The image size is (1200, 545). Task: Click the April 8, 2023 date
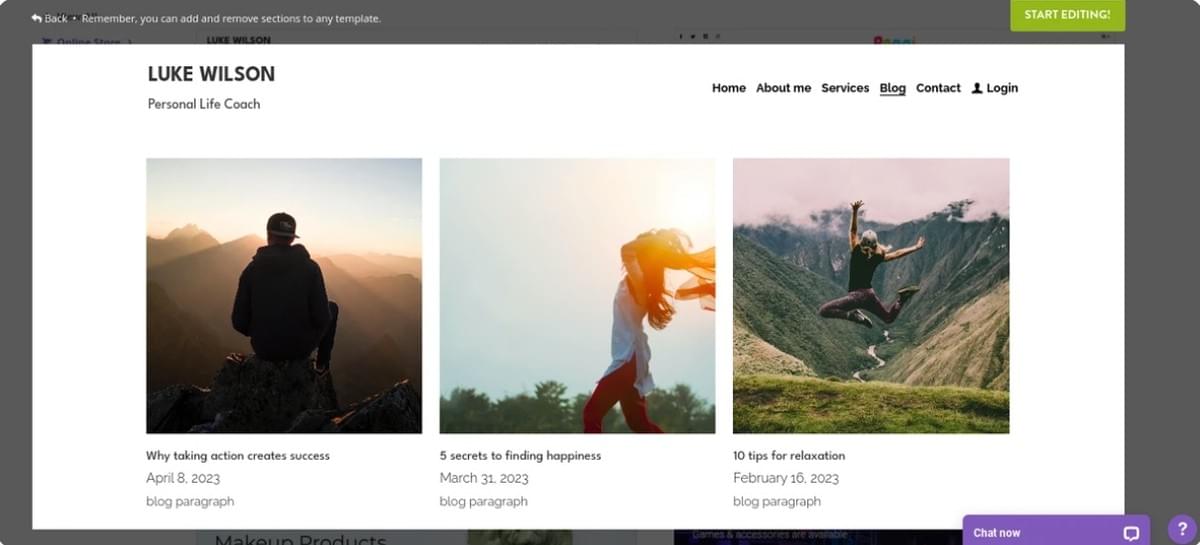(183, 478)
